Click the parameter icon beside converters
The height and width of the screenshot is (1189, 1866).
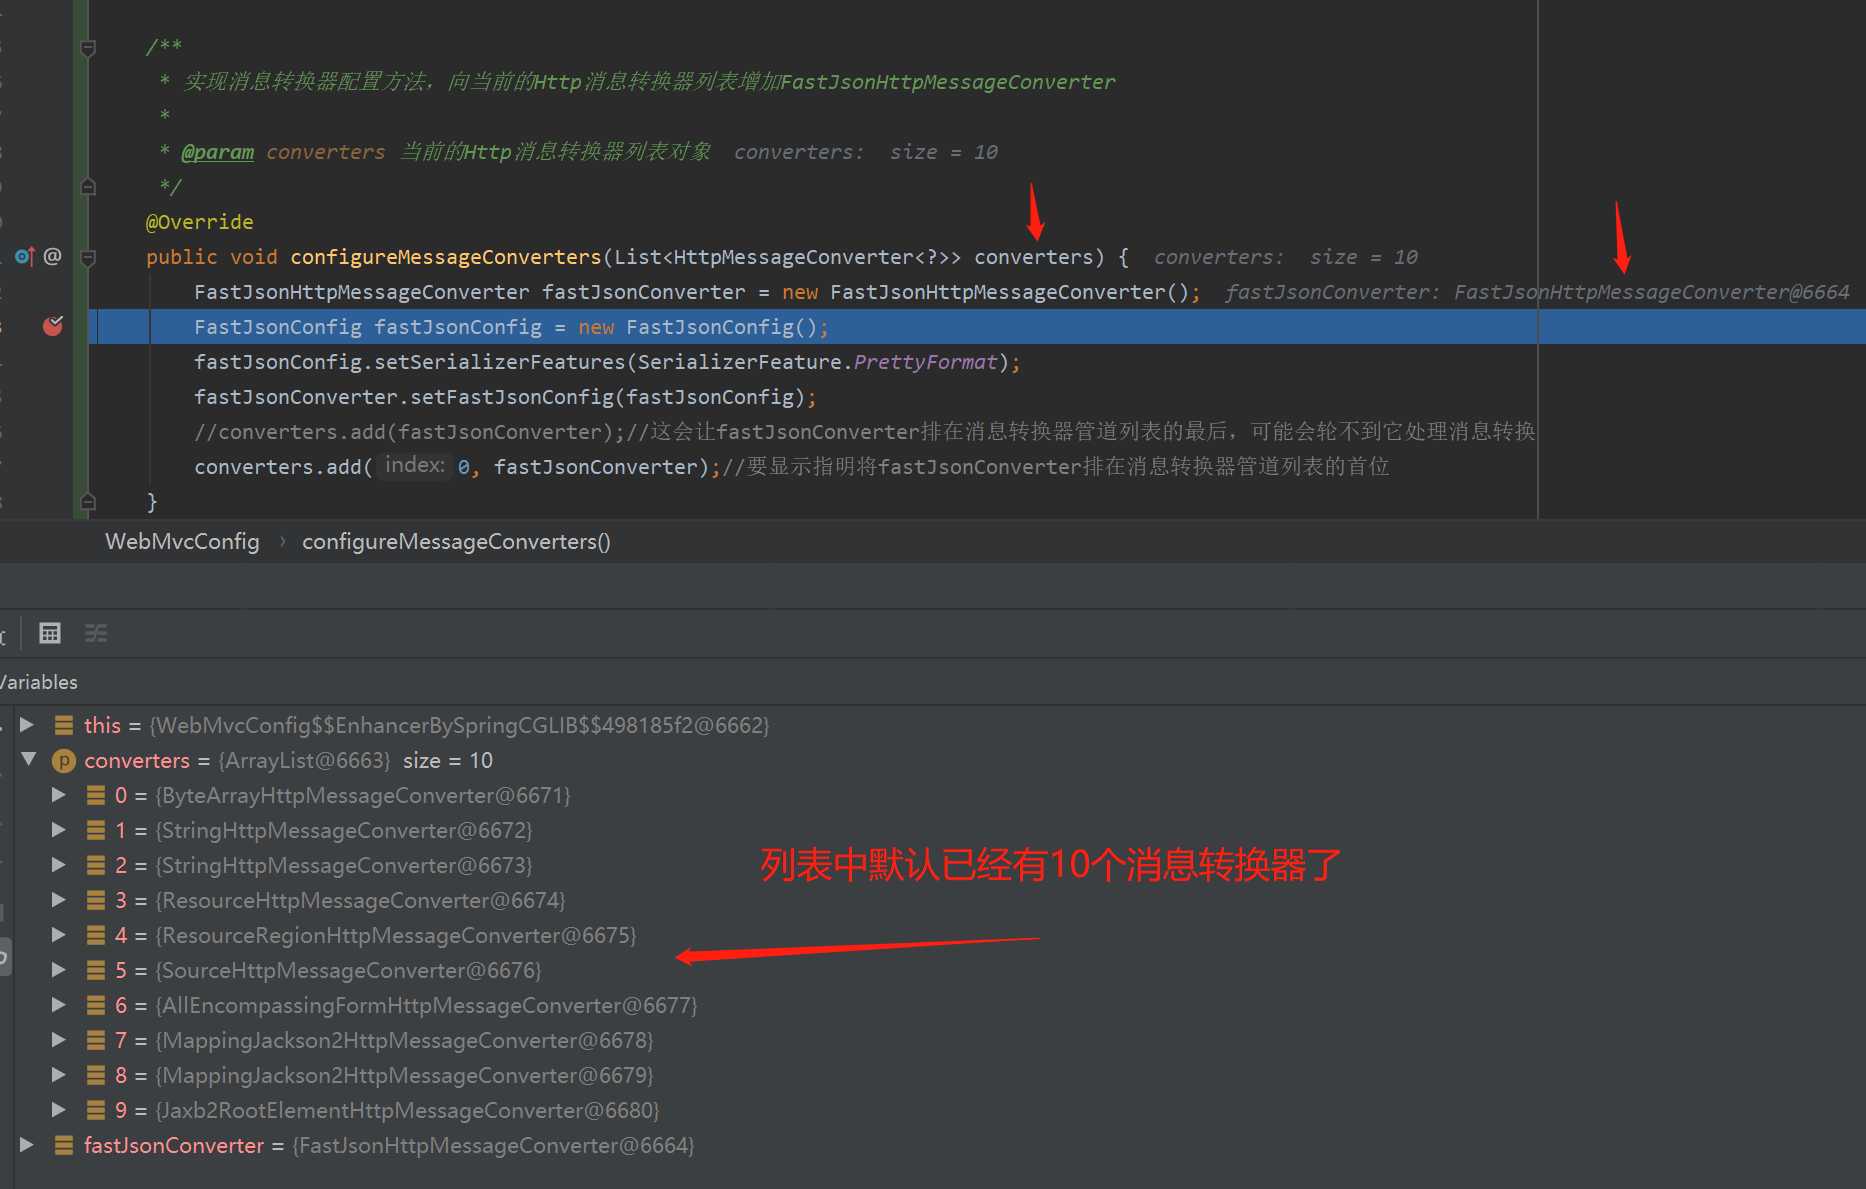click(63, 761)
